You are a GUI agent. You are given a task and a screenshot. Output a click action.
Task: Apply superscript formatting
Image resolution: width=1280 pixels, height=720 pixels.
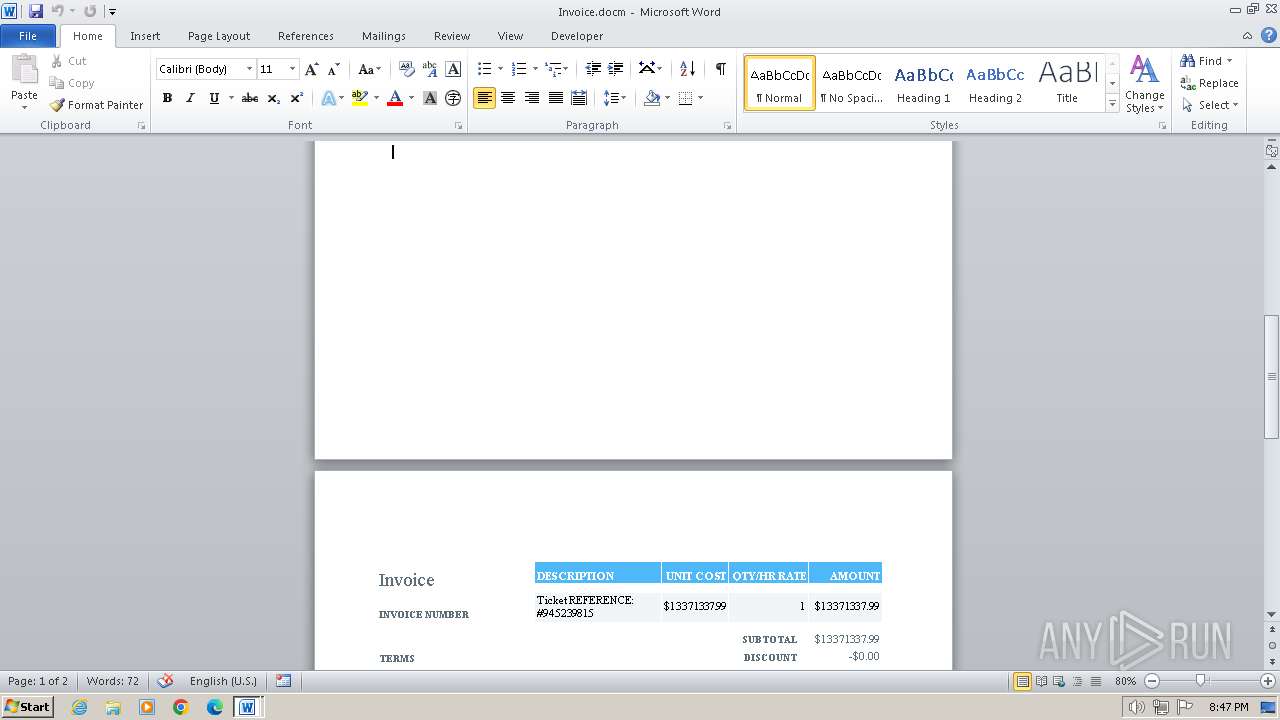click(297, 98)
